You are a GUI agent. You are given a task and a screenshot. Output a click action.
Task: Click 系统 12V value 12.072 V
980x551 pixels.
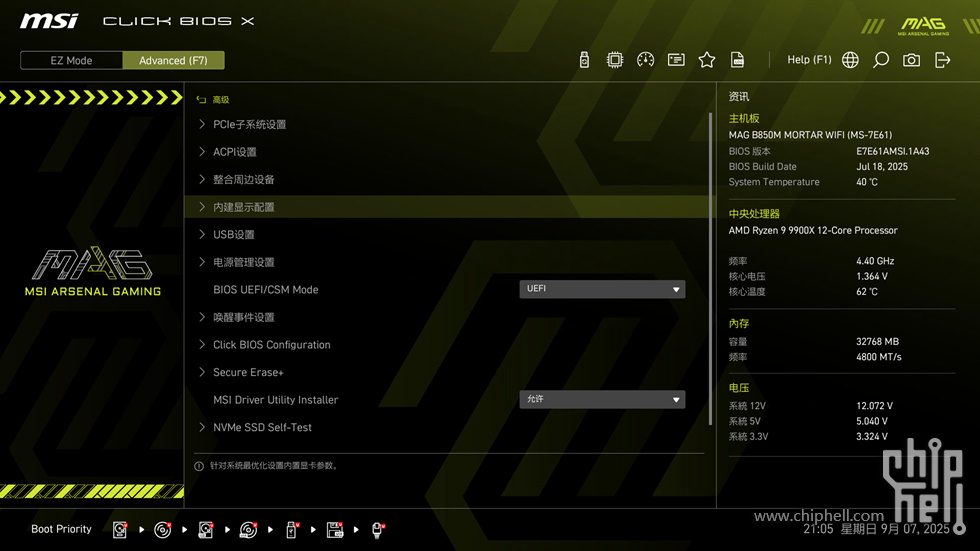[874, 406]
